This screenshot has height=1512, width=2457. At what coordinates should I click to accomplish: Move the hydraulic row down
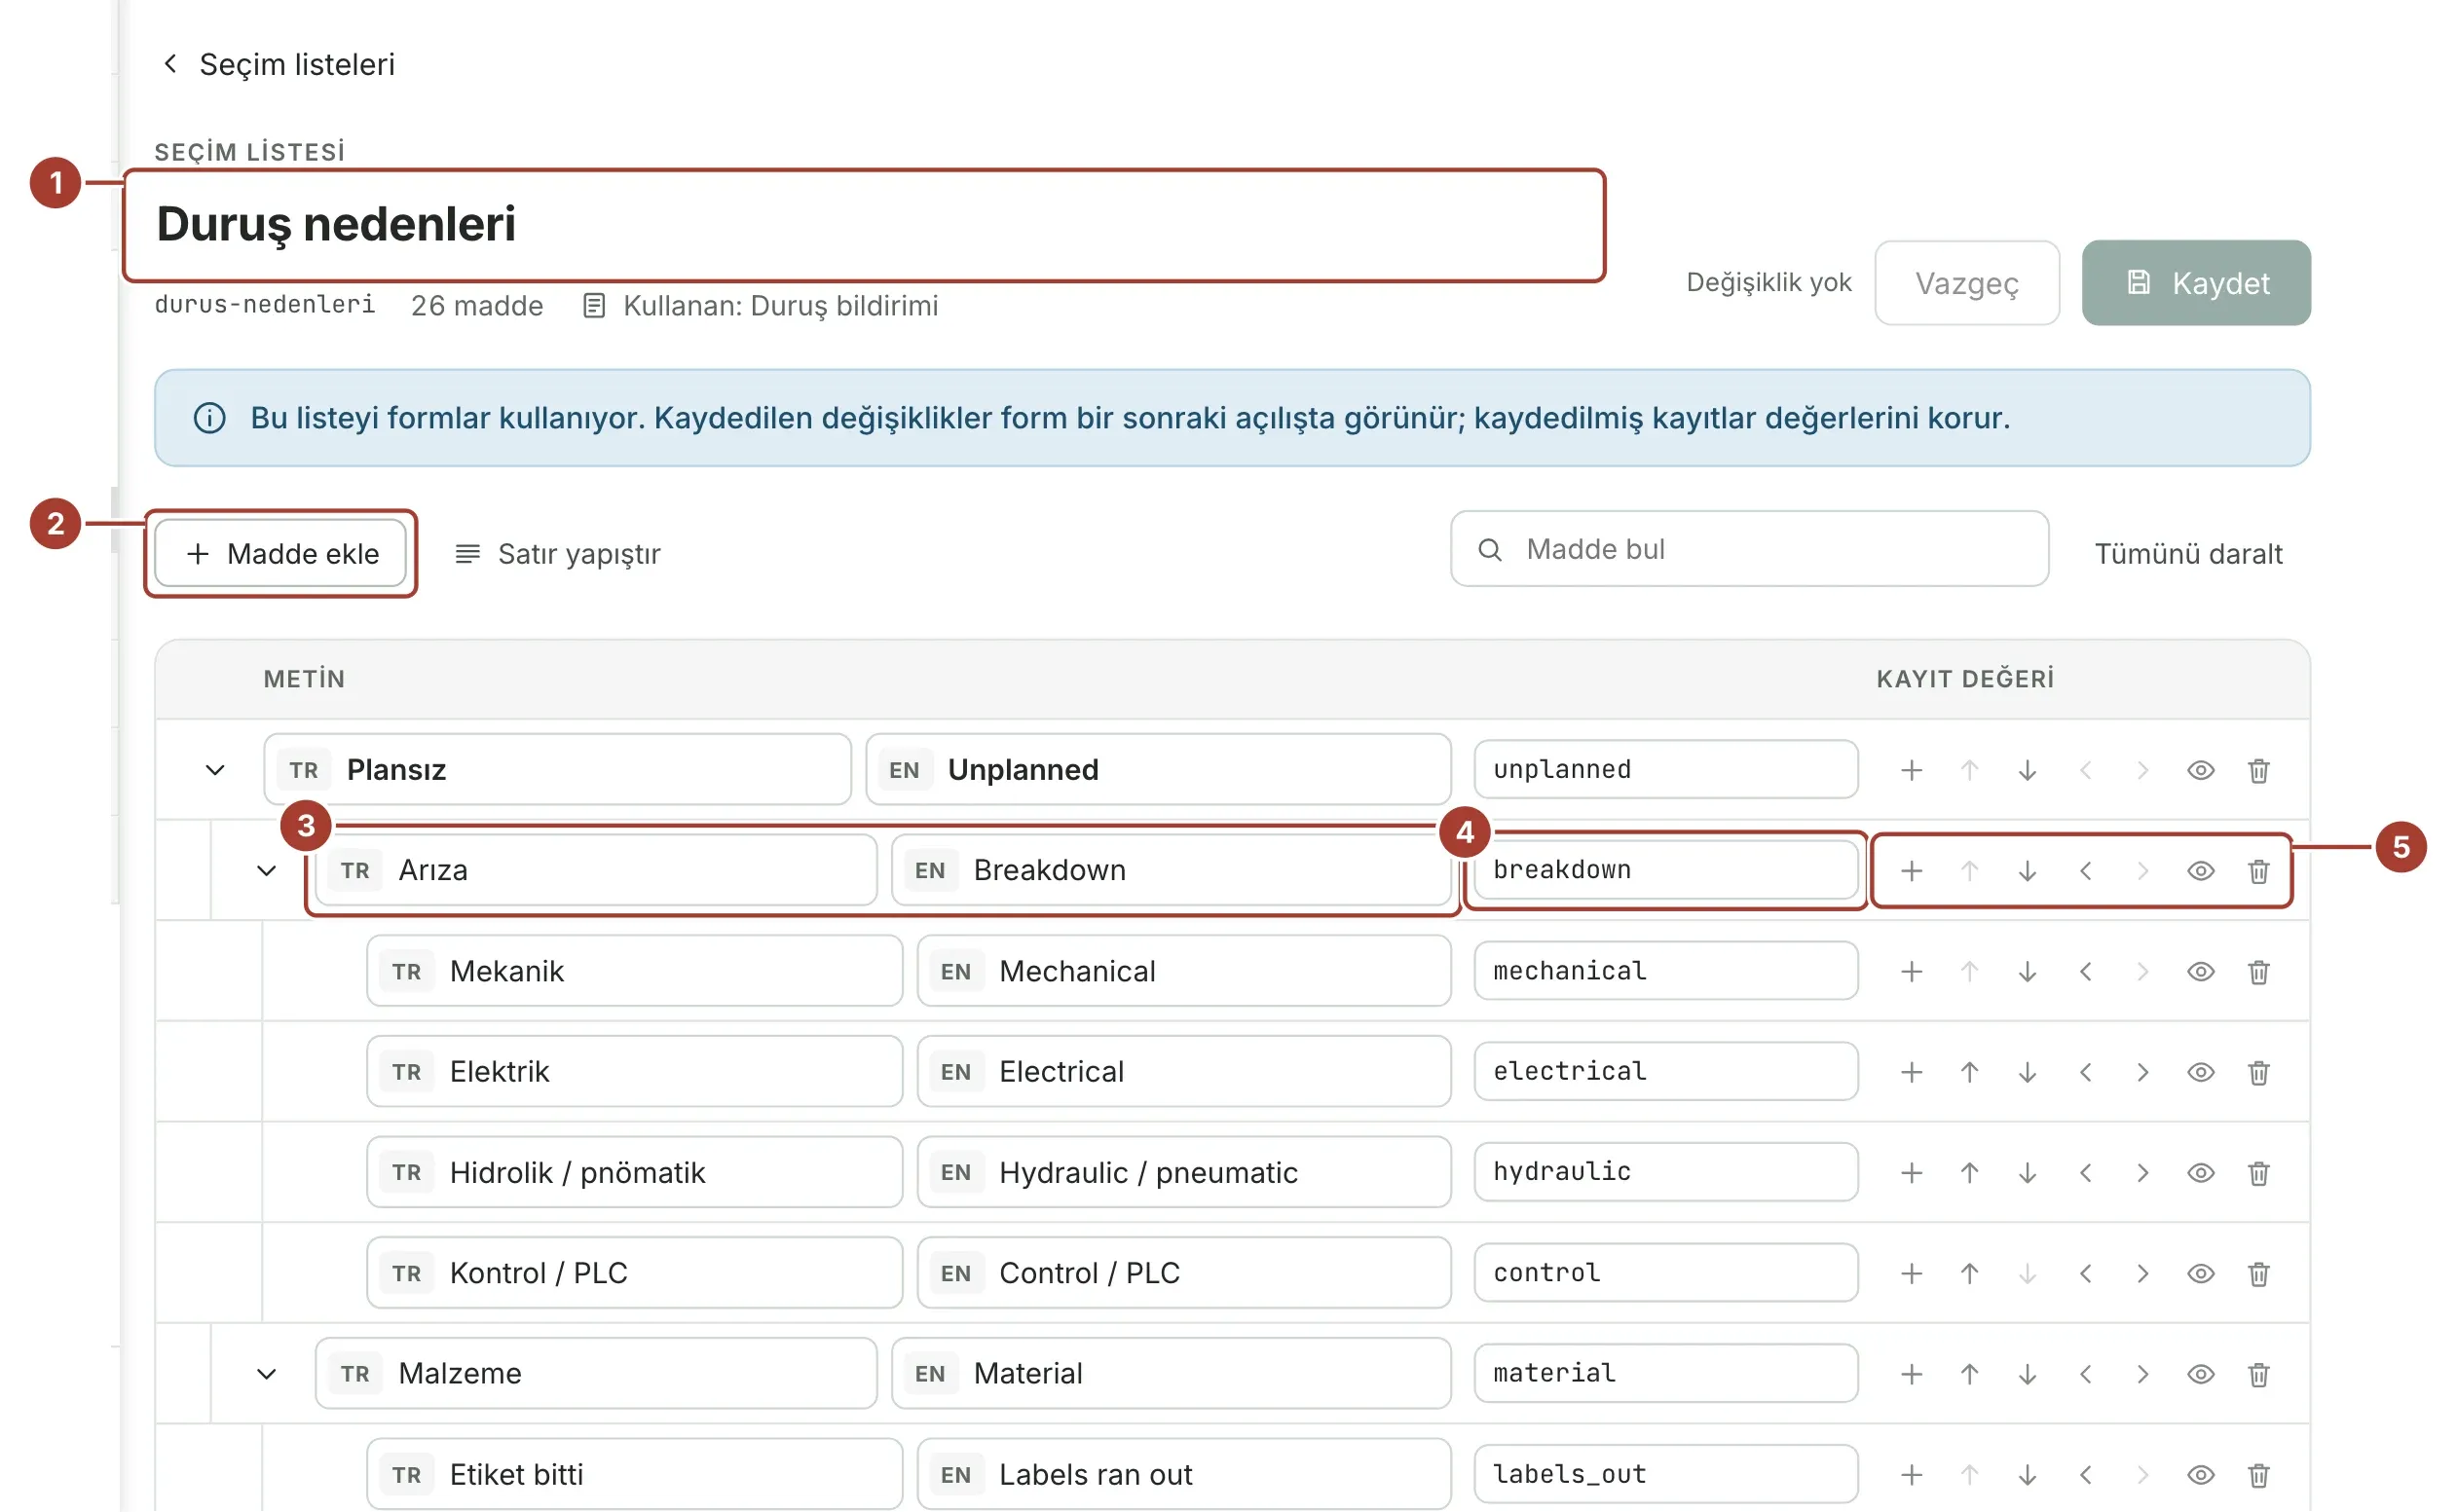click(x=2027, y=1173)
